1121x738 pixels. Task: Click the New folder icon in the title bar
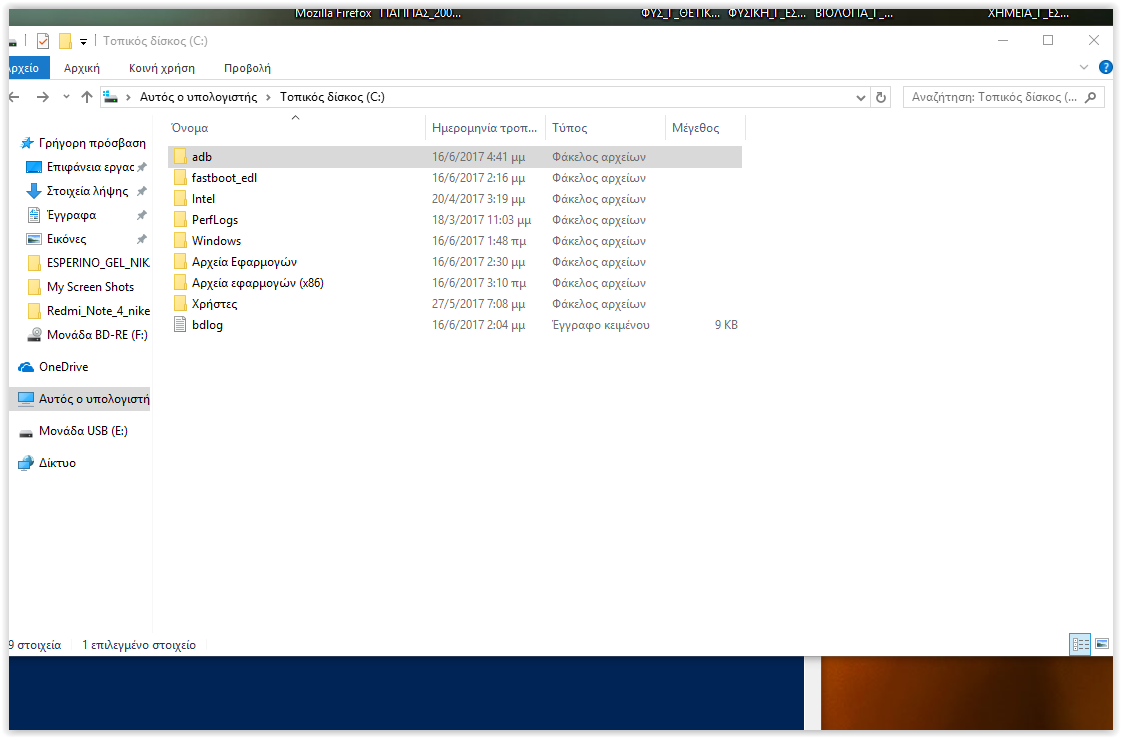point(65,41)
